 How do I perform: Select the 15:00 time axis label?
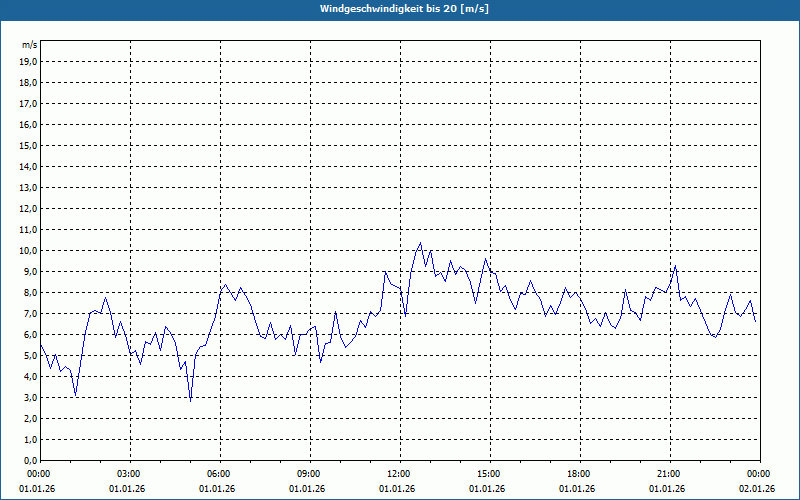(490, 474)
